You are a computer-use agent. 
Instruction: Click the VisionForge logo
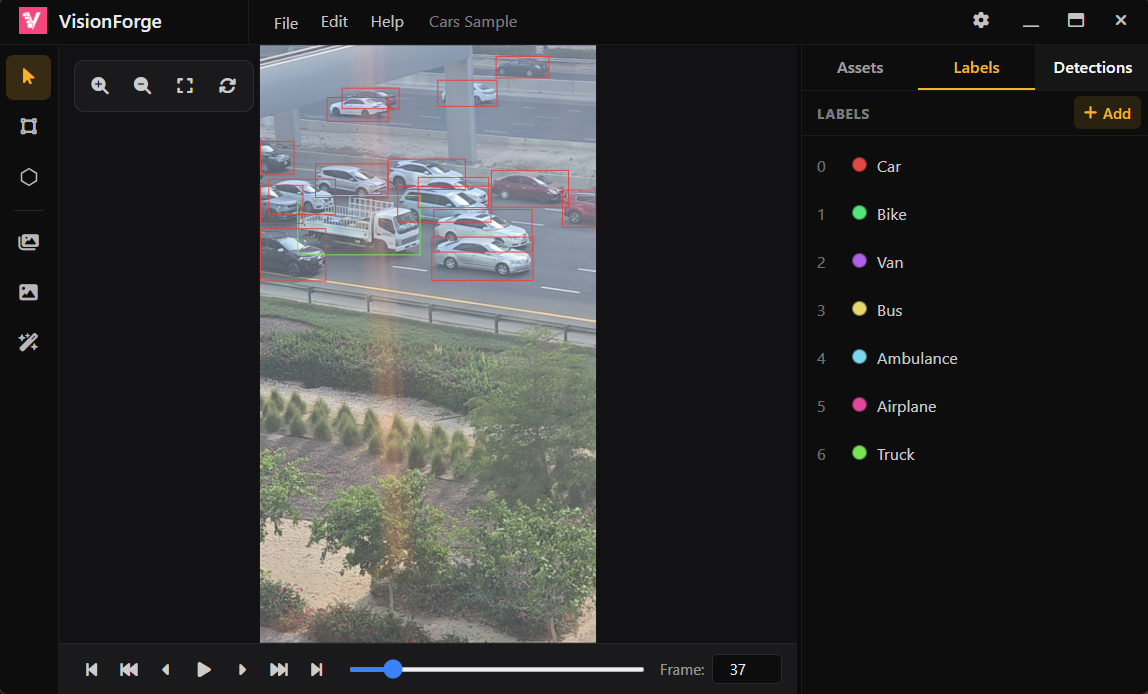(x=32, y=21)
